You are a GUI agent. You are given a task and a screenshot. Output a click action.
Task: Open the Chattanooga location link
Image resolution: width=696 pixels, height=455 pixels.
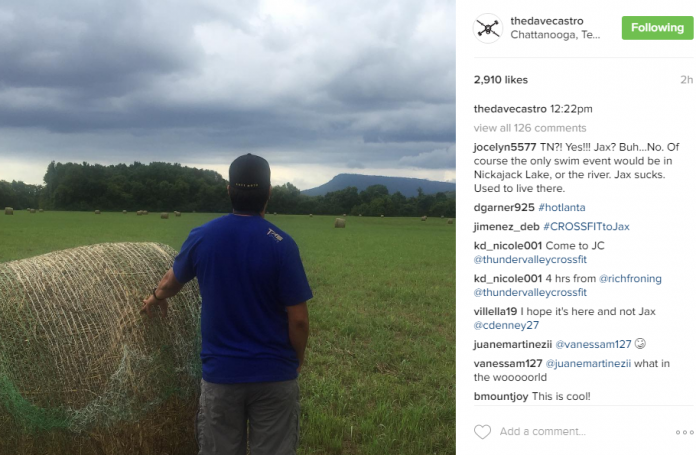(x=555, y=35)
